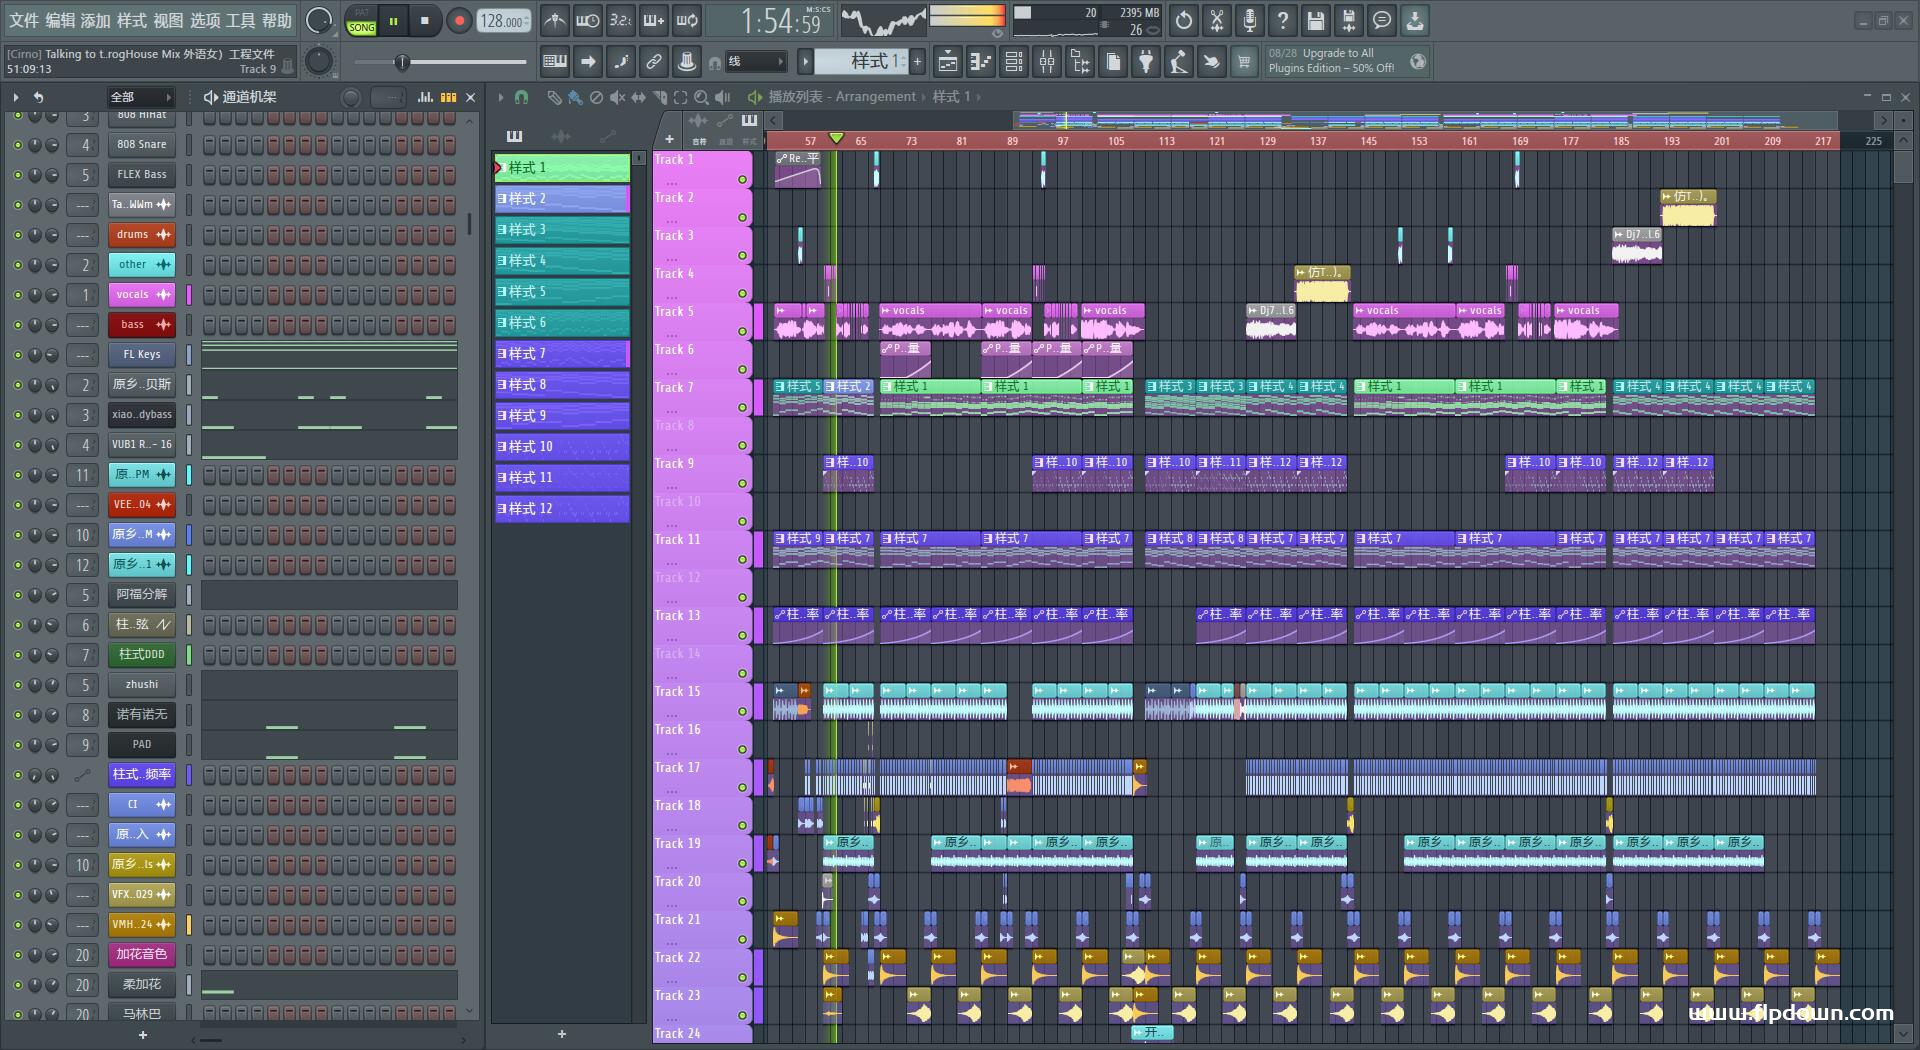Open the piano roll view

[x=980, y=62]
